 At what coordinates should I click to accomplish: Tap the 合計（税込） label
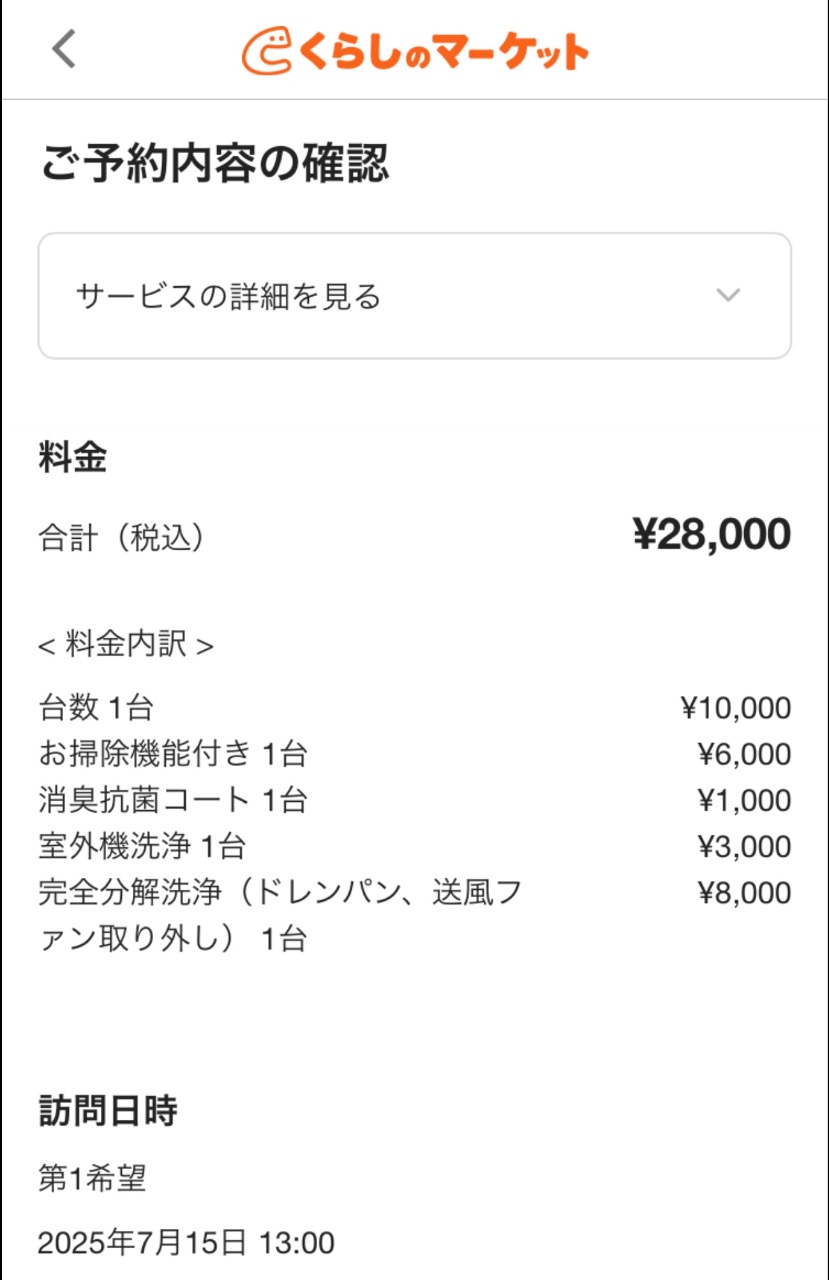[121, 538]
